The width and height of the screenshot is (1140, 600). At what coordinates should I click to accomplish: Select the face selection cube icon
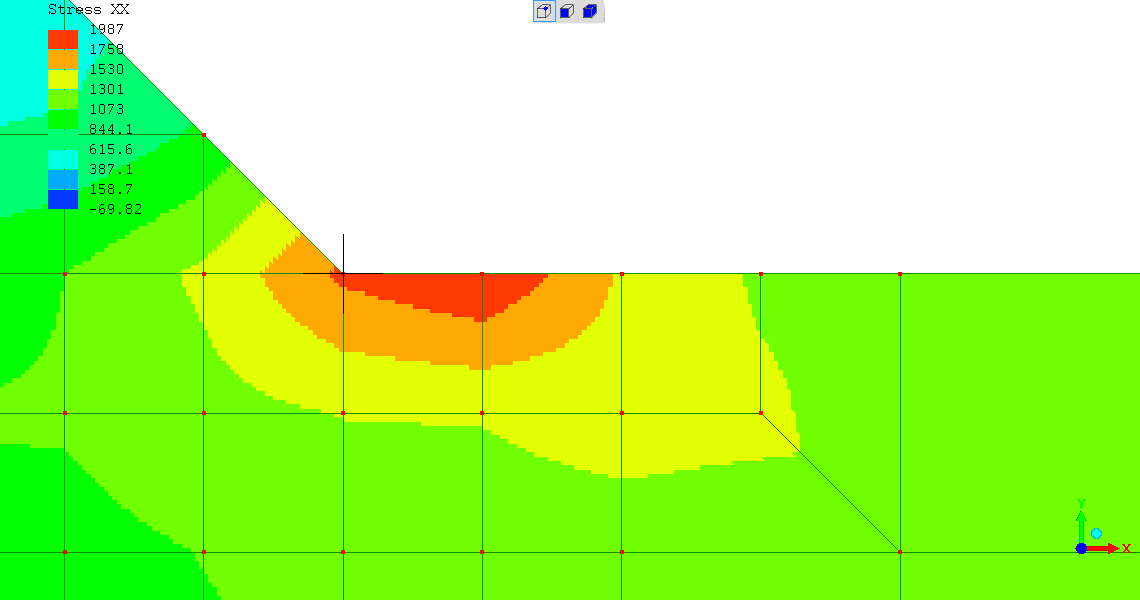click(x=567, y=12)
